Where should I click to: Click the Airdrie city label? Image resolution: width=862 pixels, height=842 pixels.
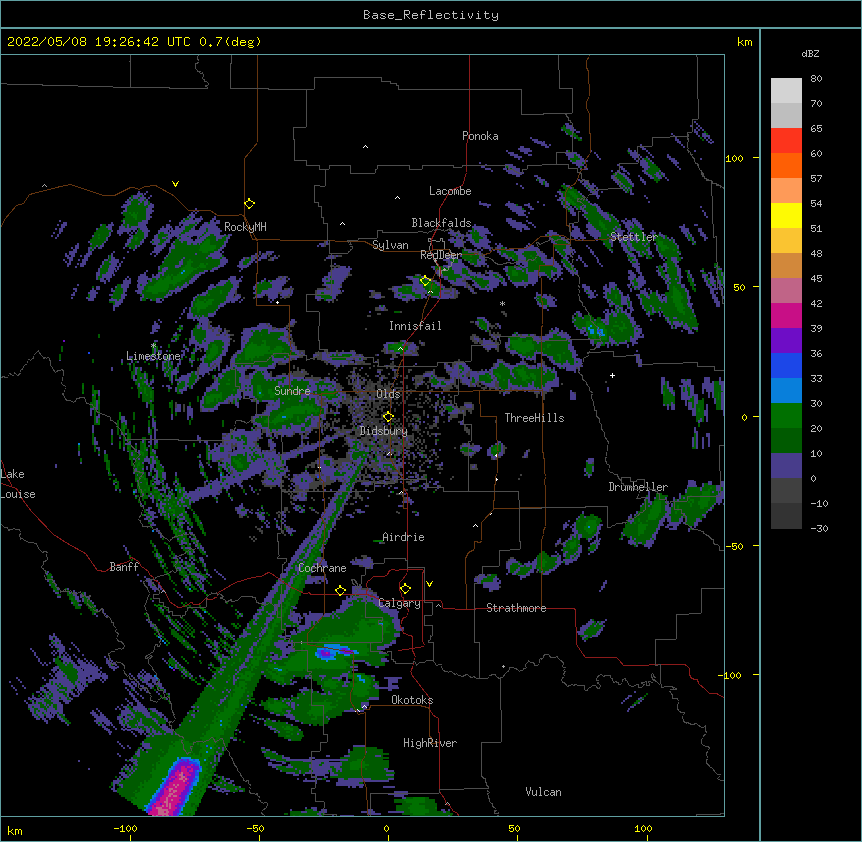(403, 537)
